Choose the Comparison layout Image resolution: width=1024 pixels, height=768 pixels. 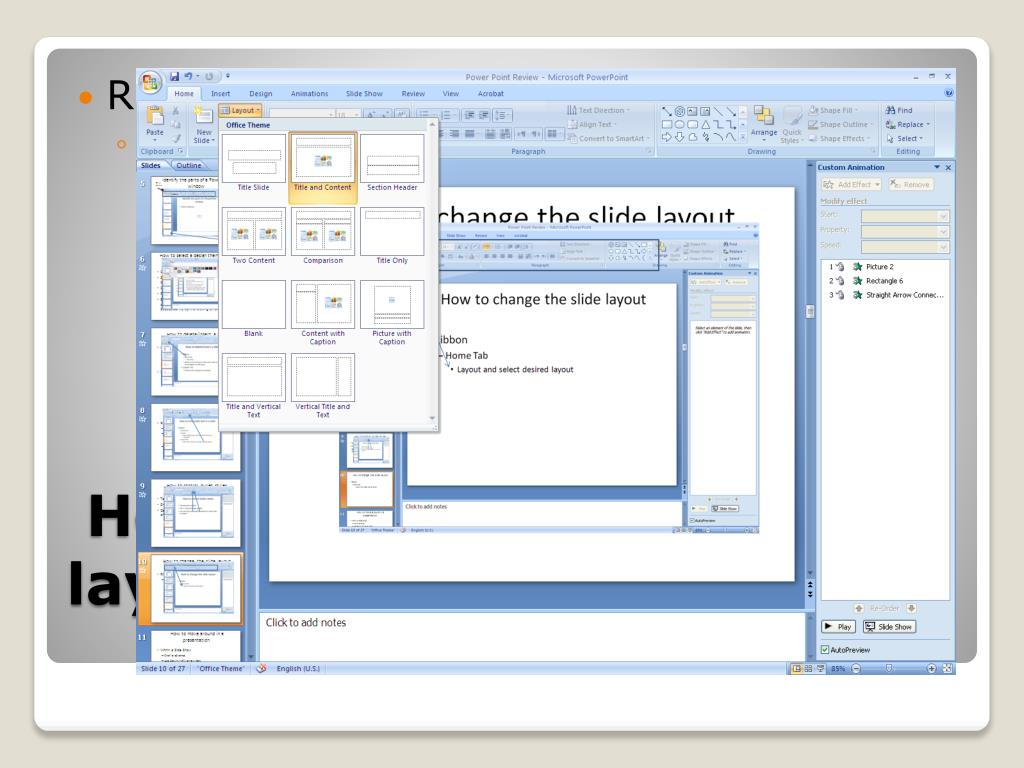tap(323, 236)
